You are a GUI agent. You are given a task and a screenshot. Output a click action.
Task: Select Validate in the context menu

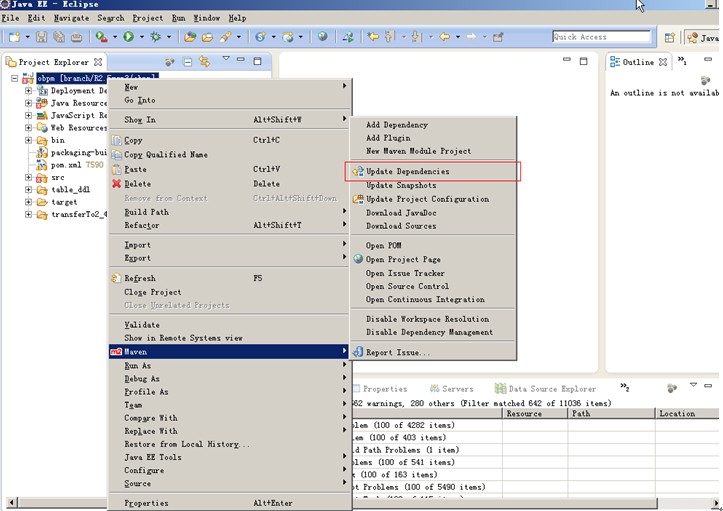pos(229,325)
